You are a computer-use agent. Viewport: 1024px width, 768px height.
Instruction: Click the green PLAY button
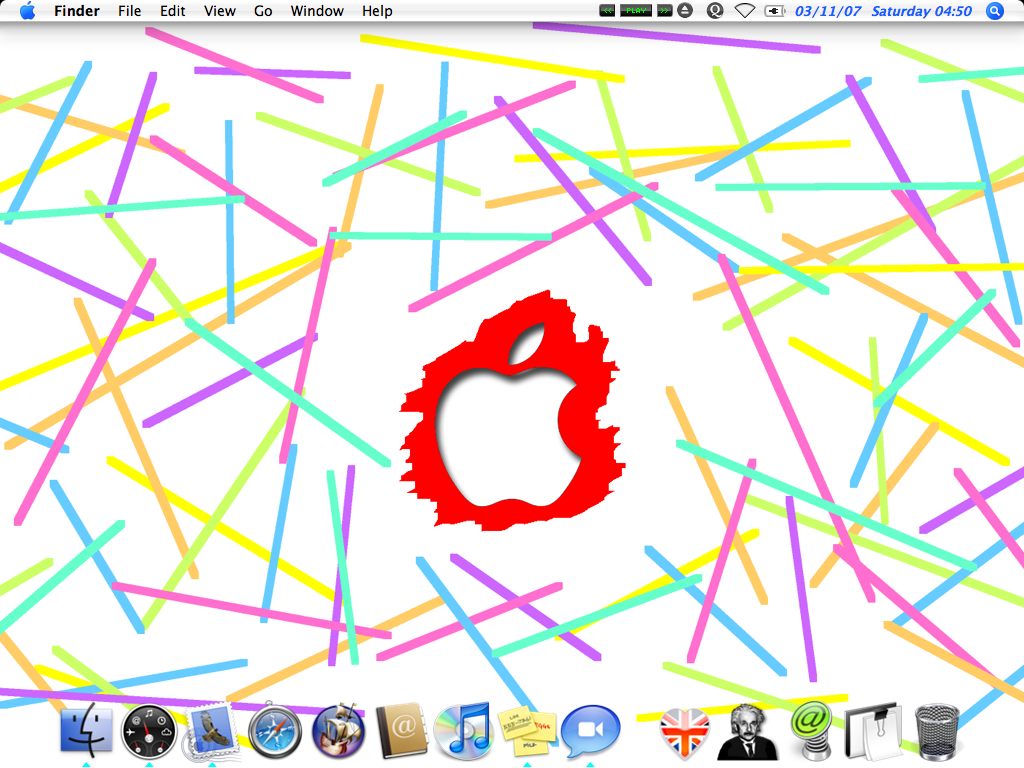pyautogui.click(x=636, y=10)
